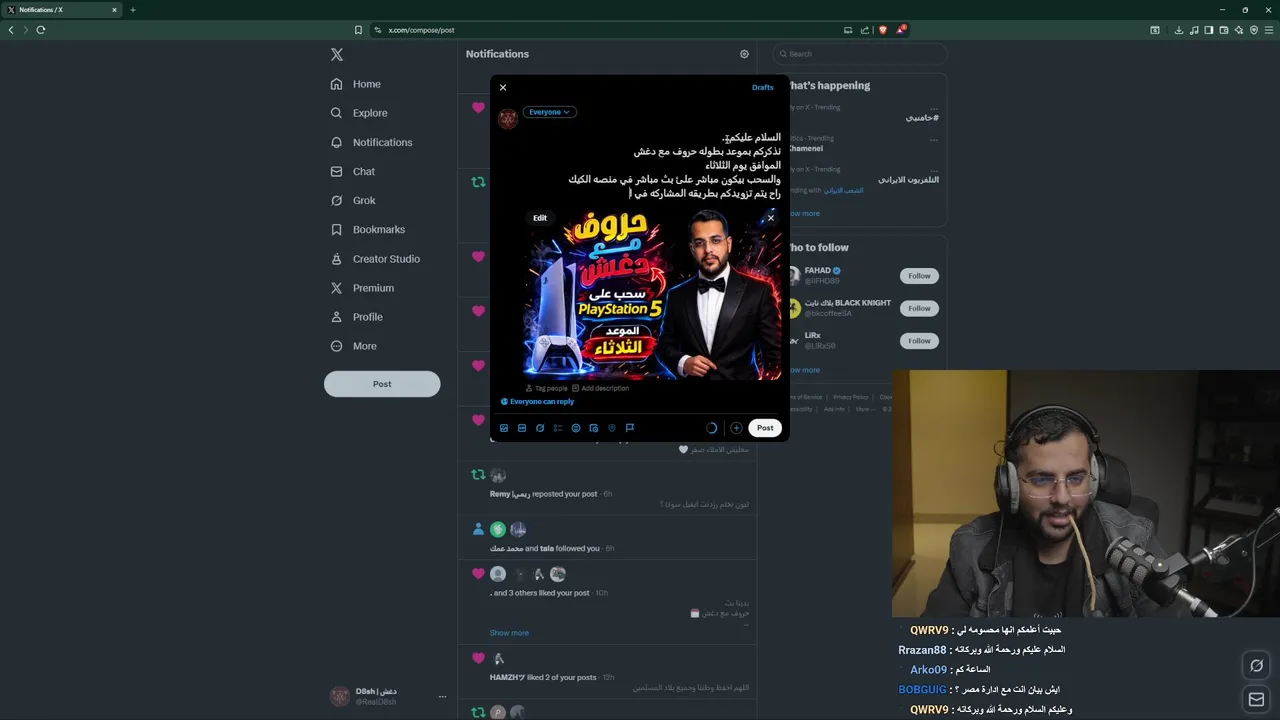
Task: Click Add description under the image
Action: click(x=601, y=388)
